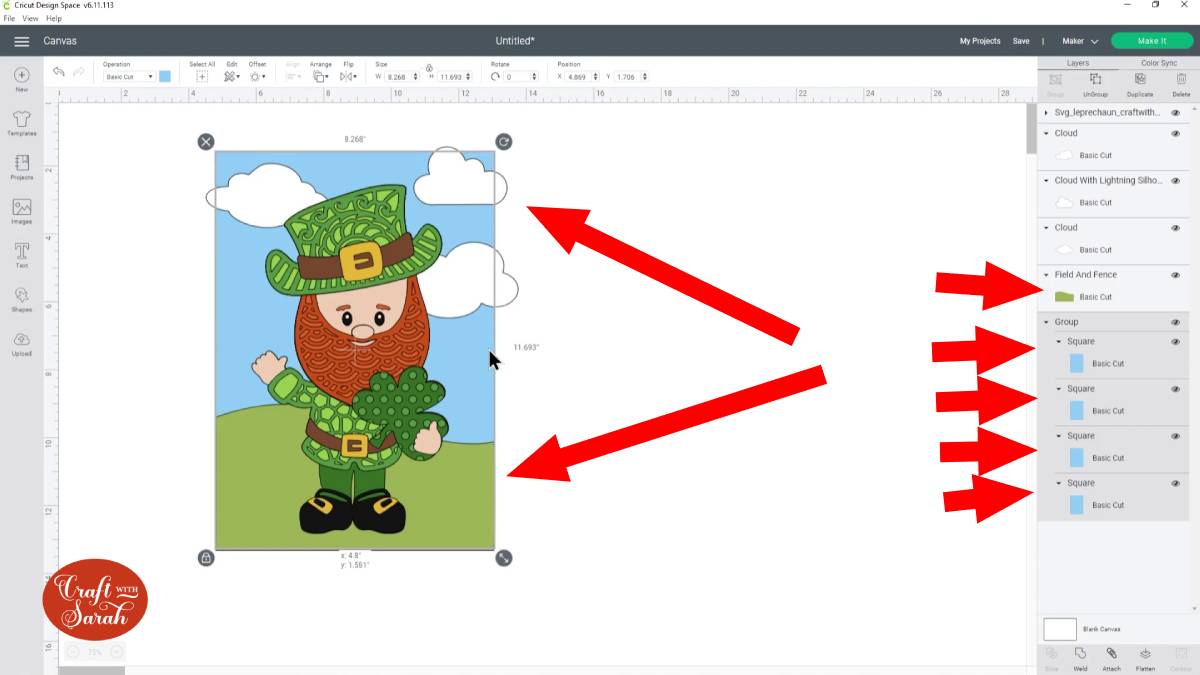Click the Rotate value field
1200x675 pixels.
click(521, 77)
